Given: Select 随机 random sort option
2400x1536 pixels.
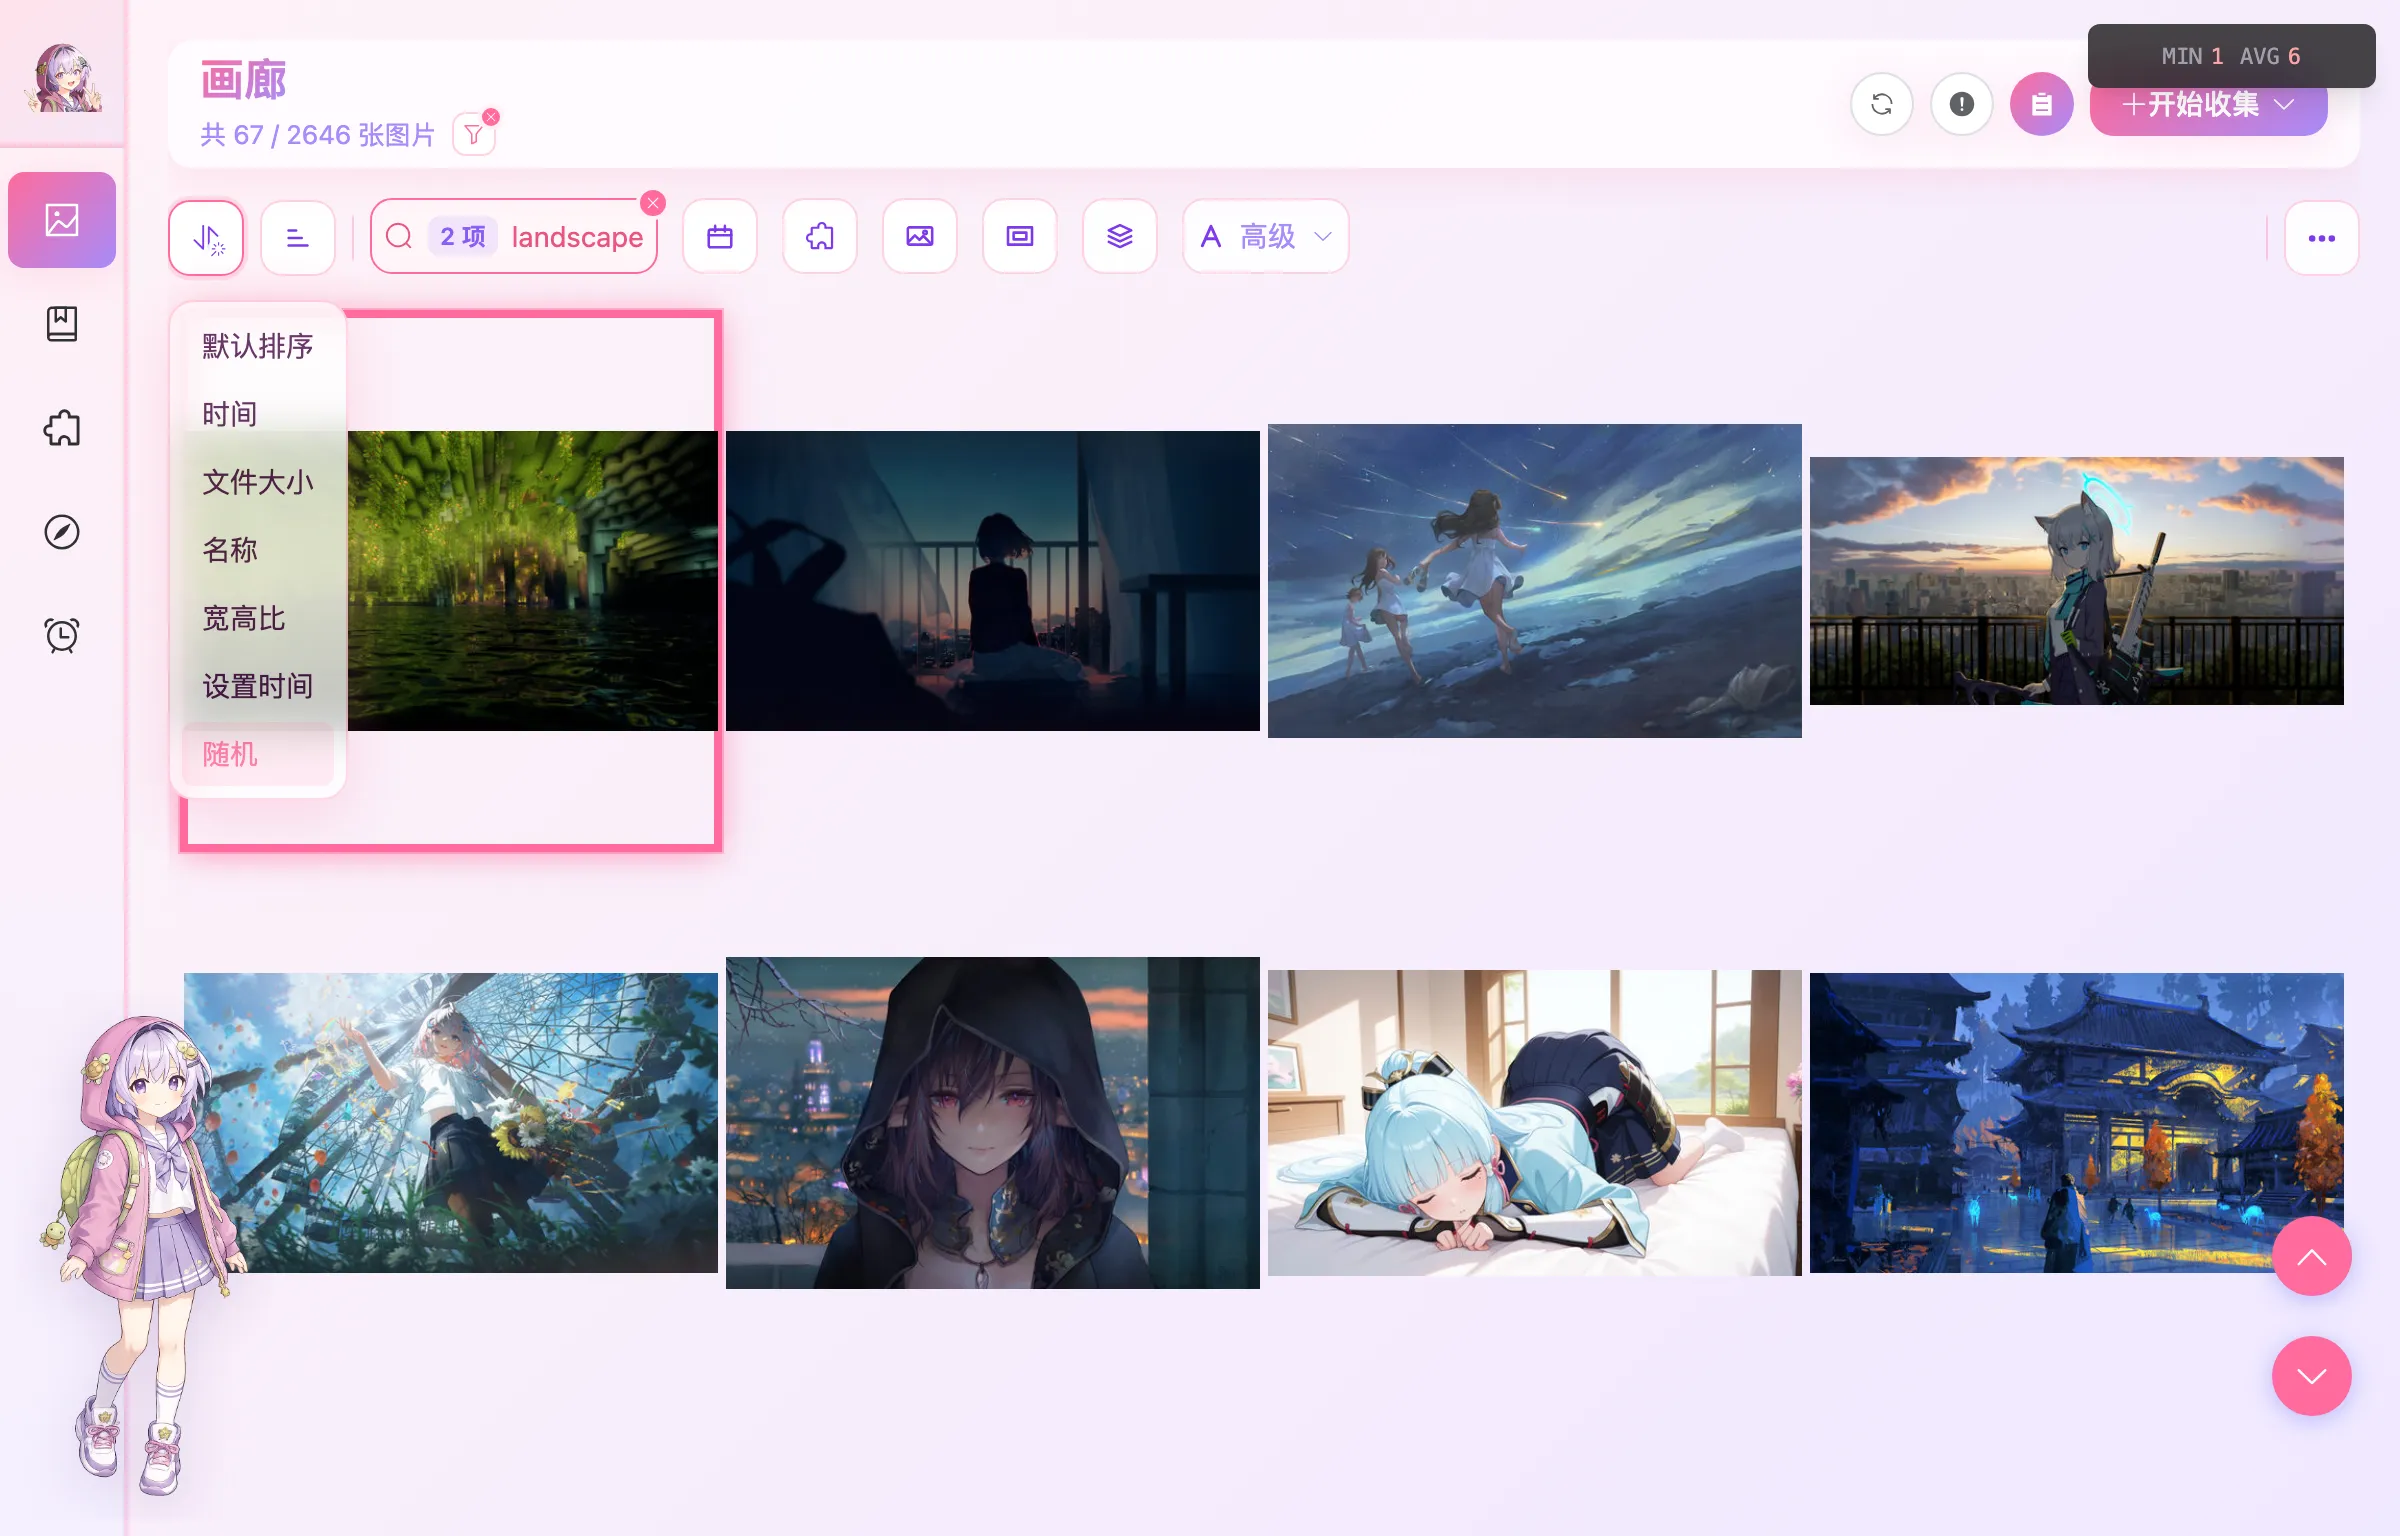Looking at the screenshot, I should coord(258,754).
